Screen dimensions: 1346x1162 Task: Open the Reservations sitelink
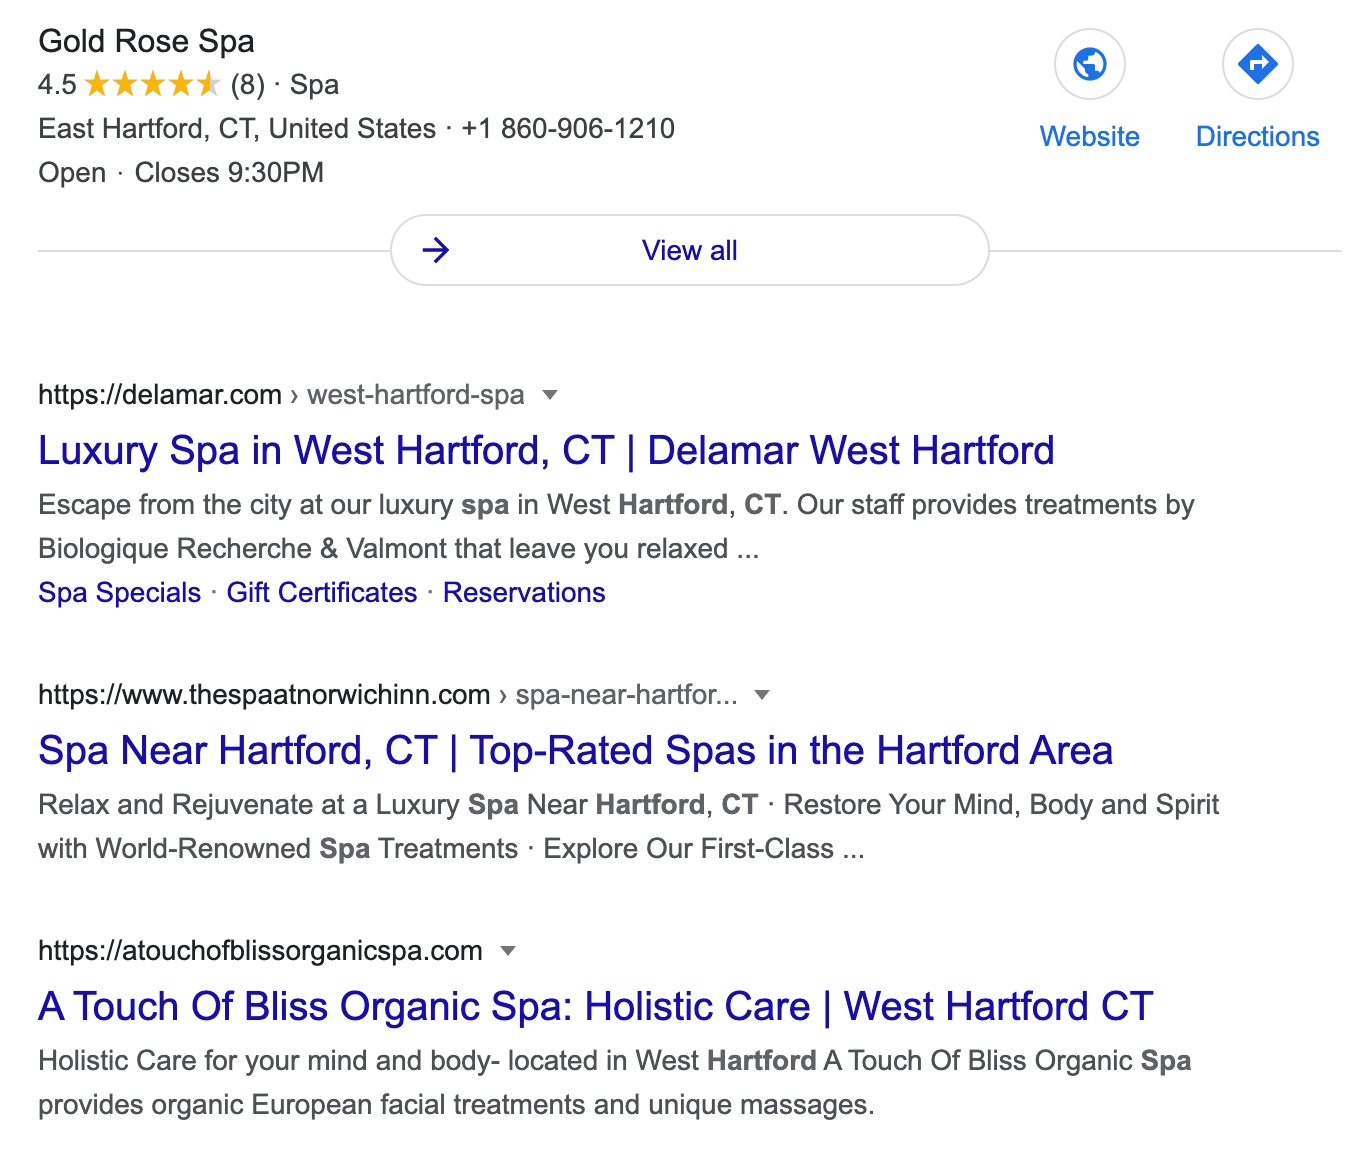(x=524, y=592)
